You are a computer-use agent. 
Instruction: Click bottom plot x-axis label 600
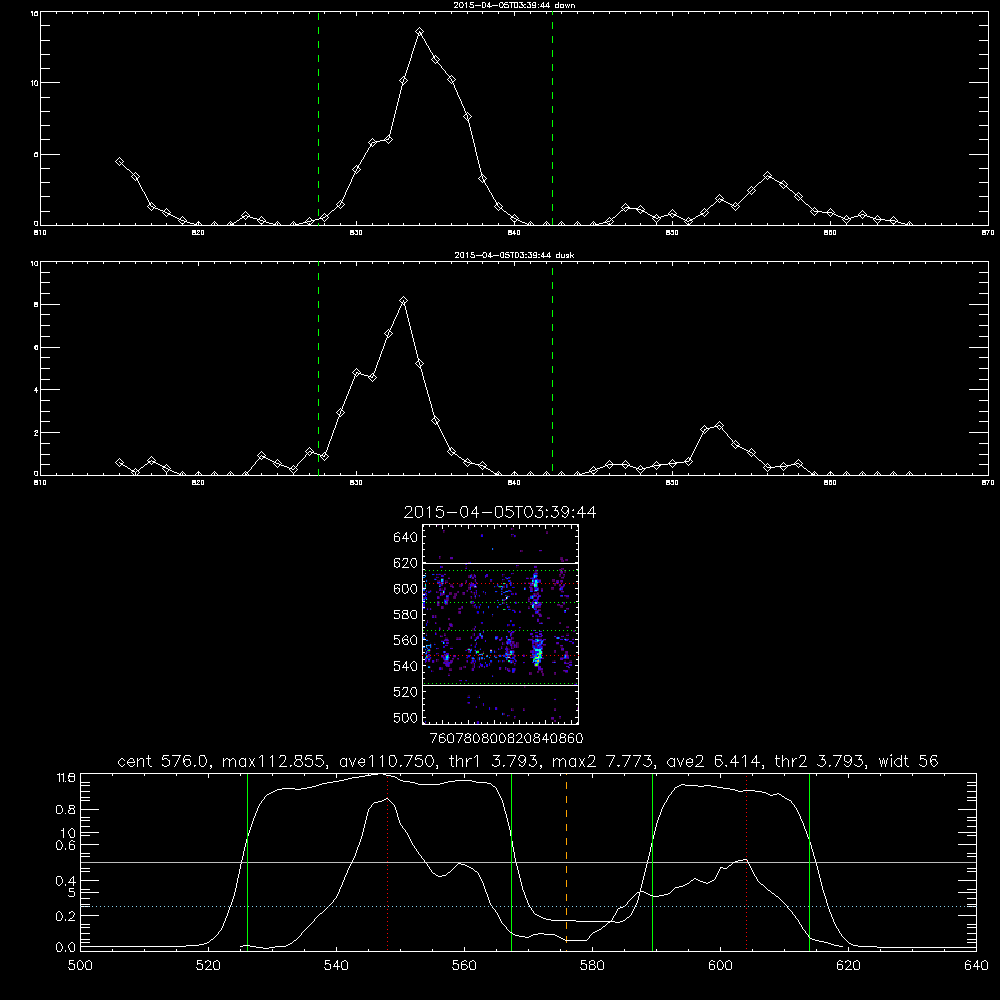720,966
